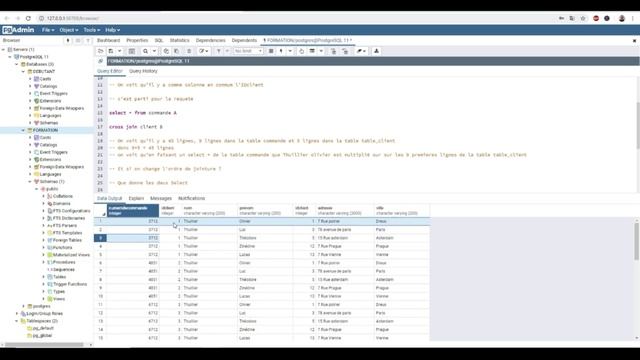Open the Edit pencil dropdown

pos(203,51)
